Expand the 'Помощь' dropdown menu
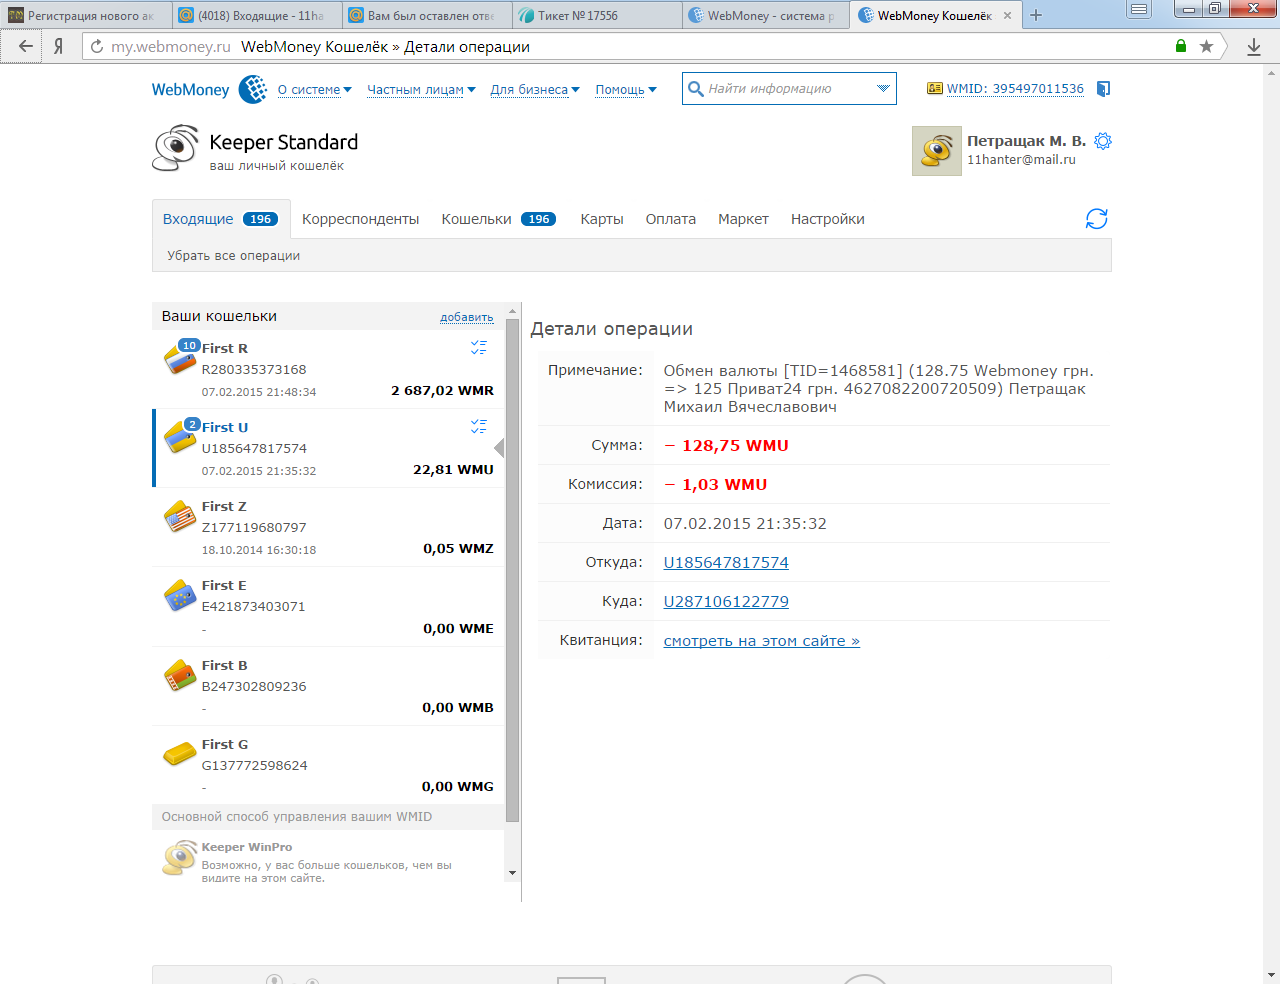Viewport: 1280px width, 984px height. (626, 89)
